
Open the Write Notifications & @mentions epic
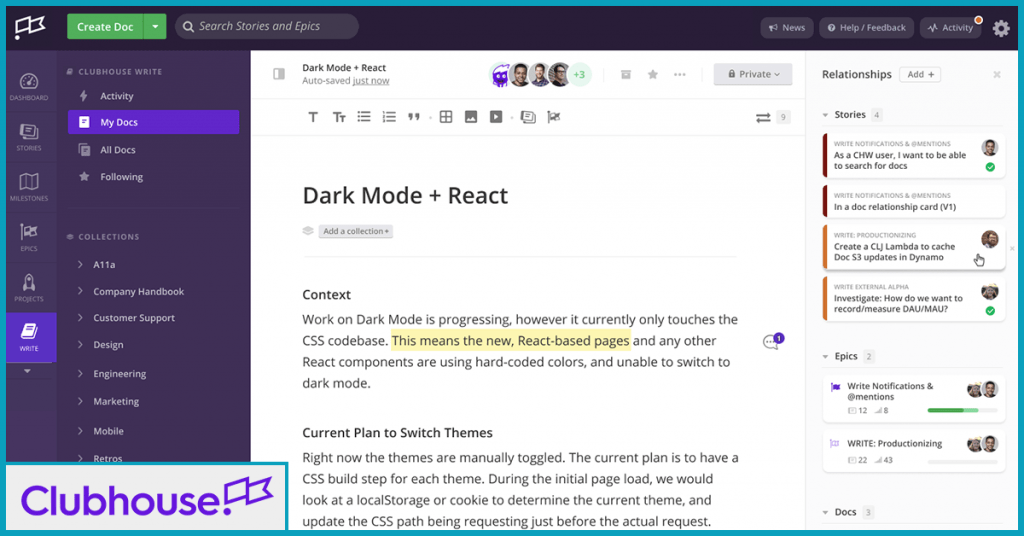pos(914,398)
